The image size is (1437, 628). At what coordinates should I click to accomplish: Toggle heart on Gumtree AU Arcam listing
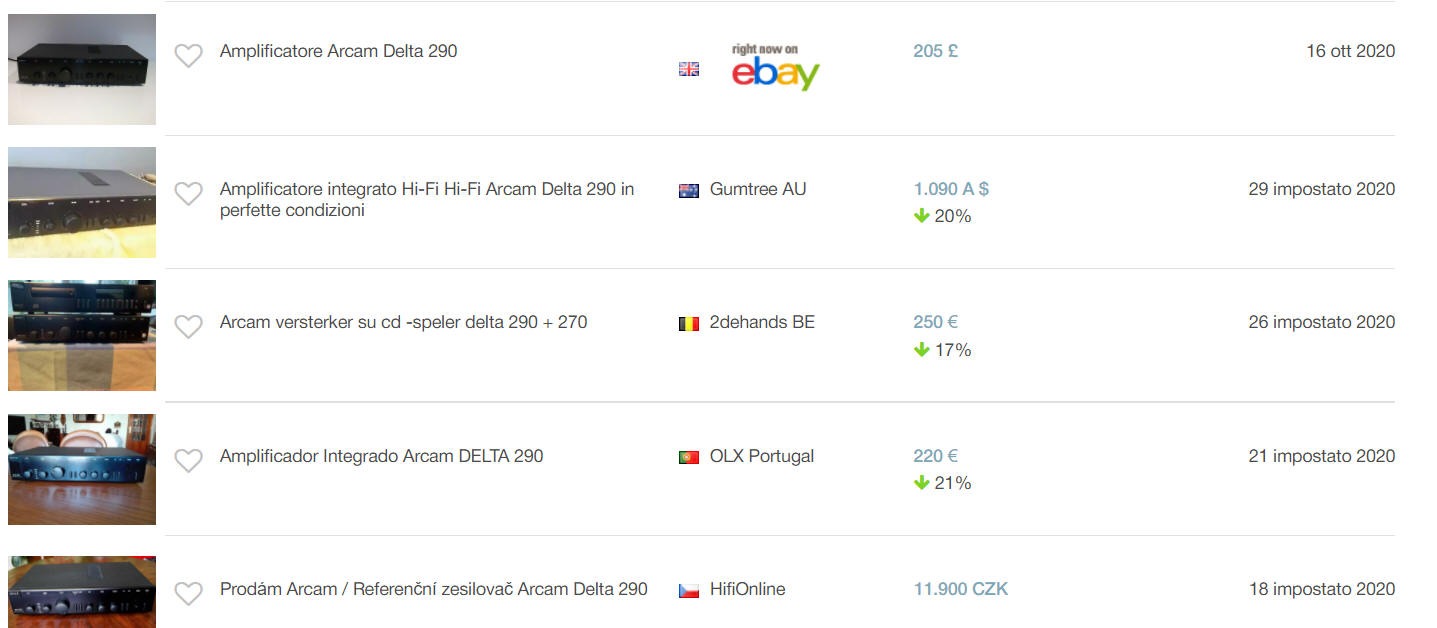pyautogui.click(x=188, y=194)
